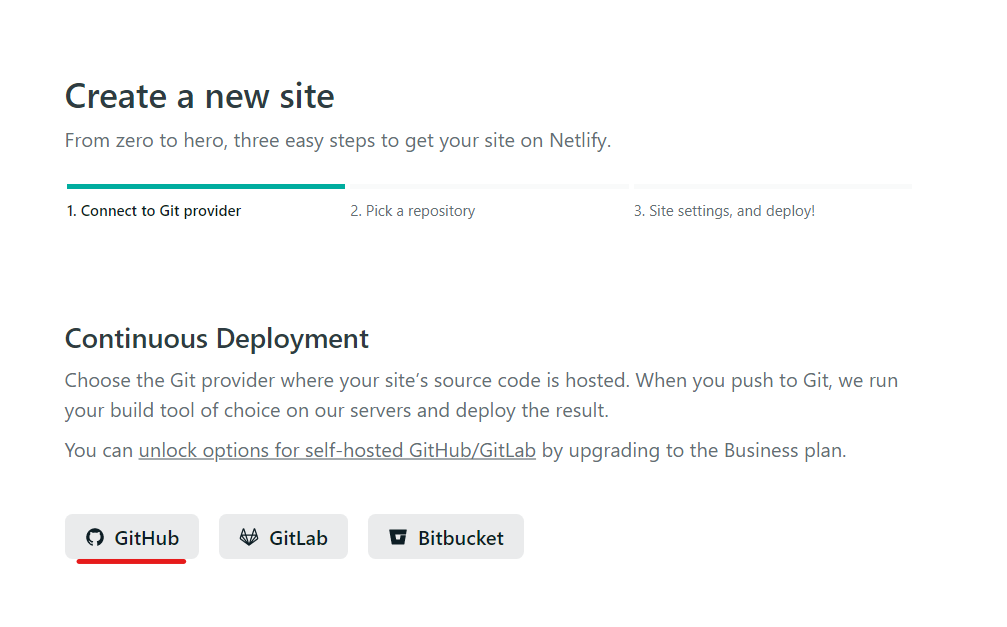The width and height of the screenshot is (1007, 627).
Task: Connect using the GitHub button label
Action: pos(146,538)
